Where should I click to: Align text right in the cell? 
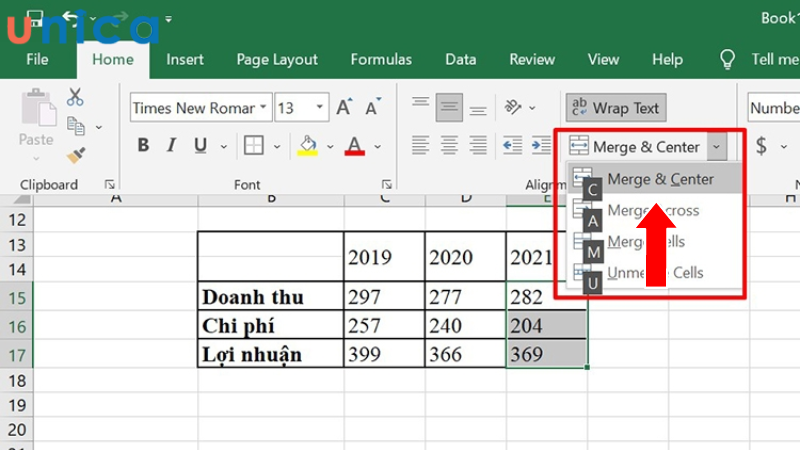[x=478, y=146]
